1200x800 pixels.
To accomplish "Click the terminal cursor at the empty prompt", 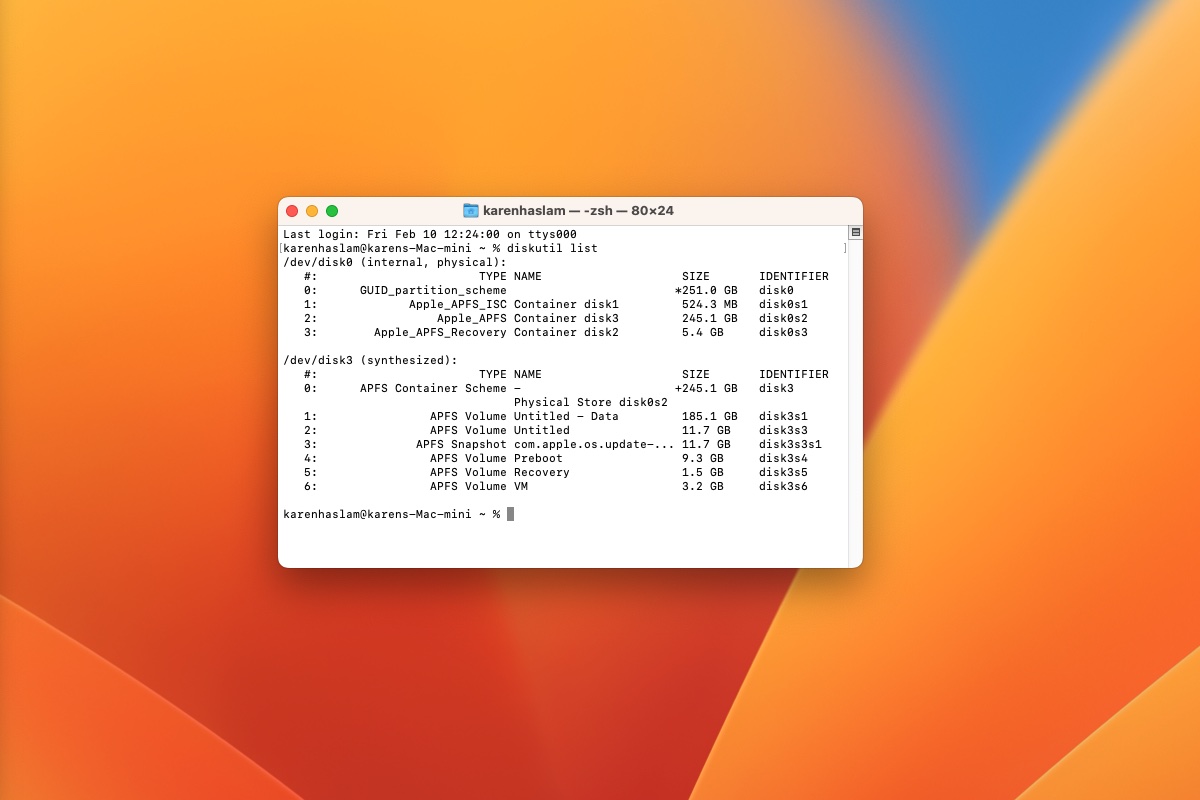I will 510,514.
